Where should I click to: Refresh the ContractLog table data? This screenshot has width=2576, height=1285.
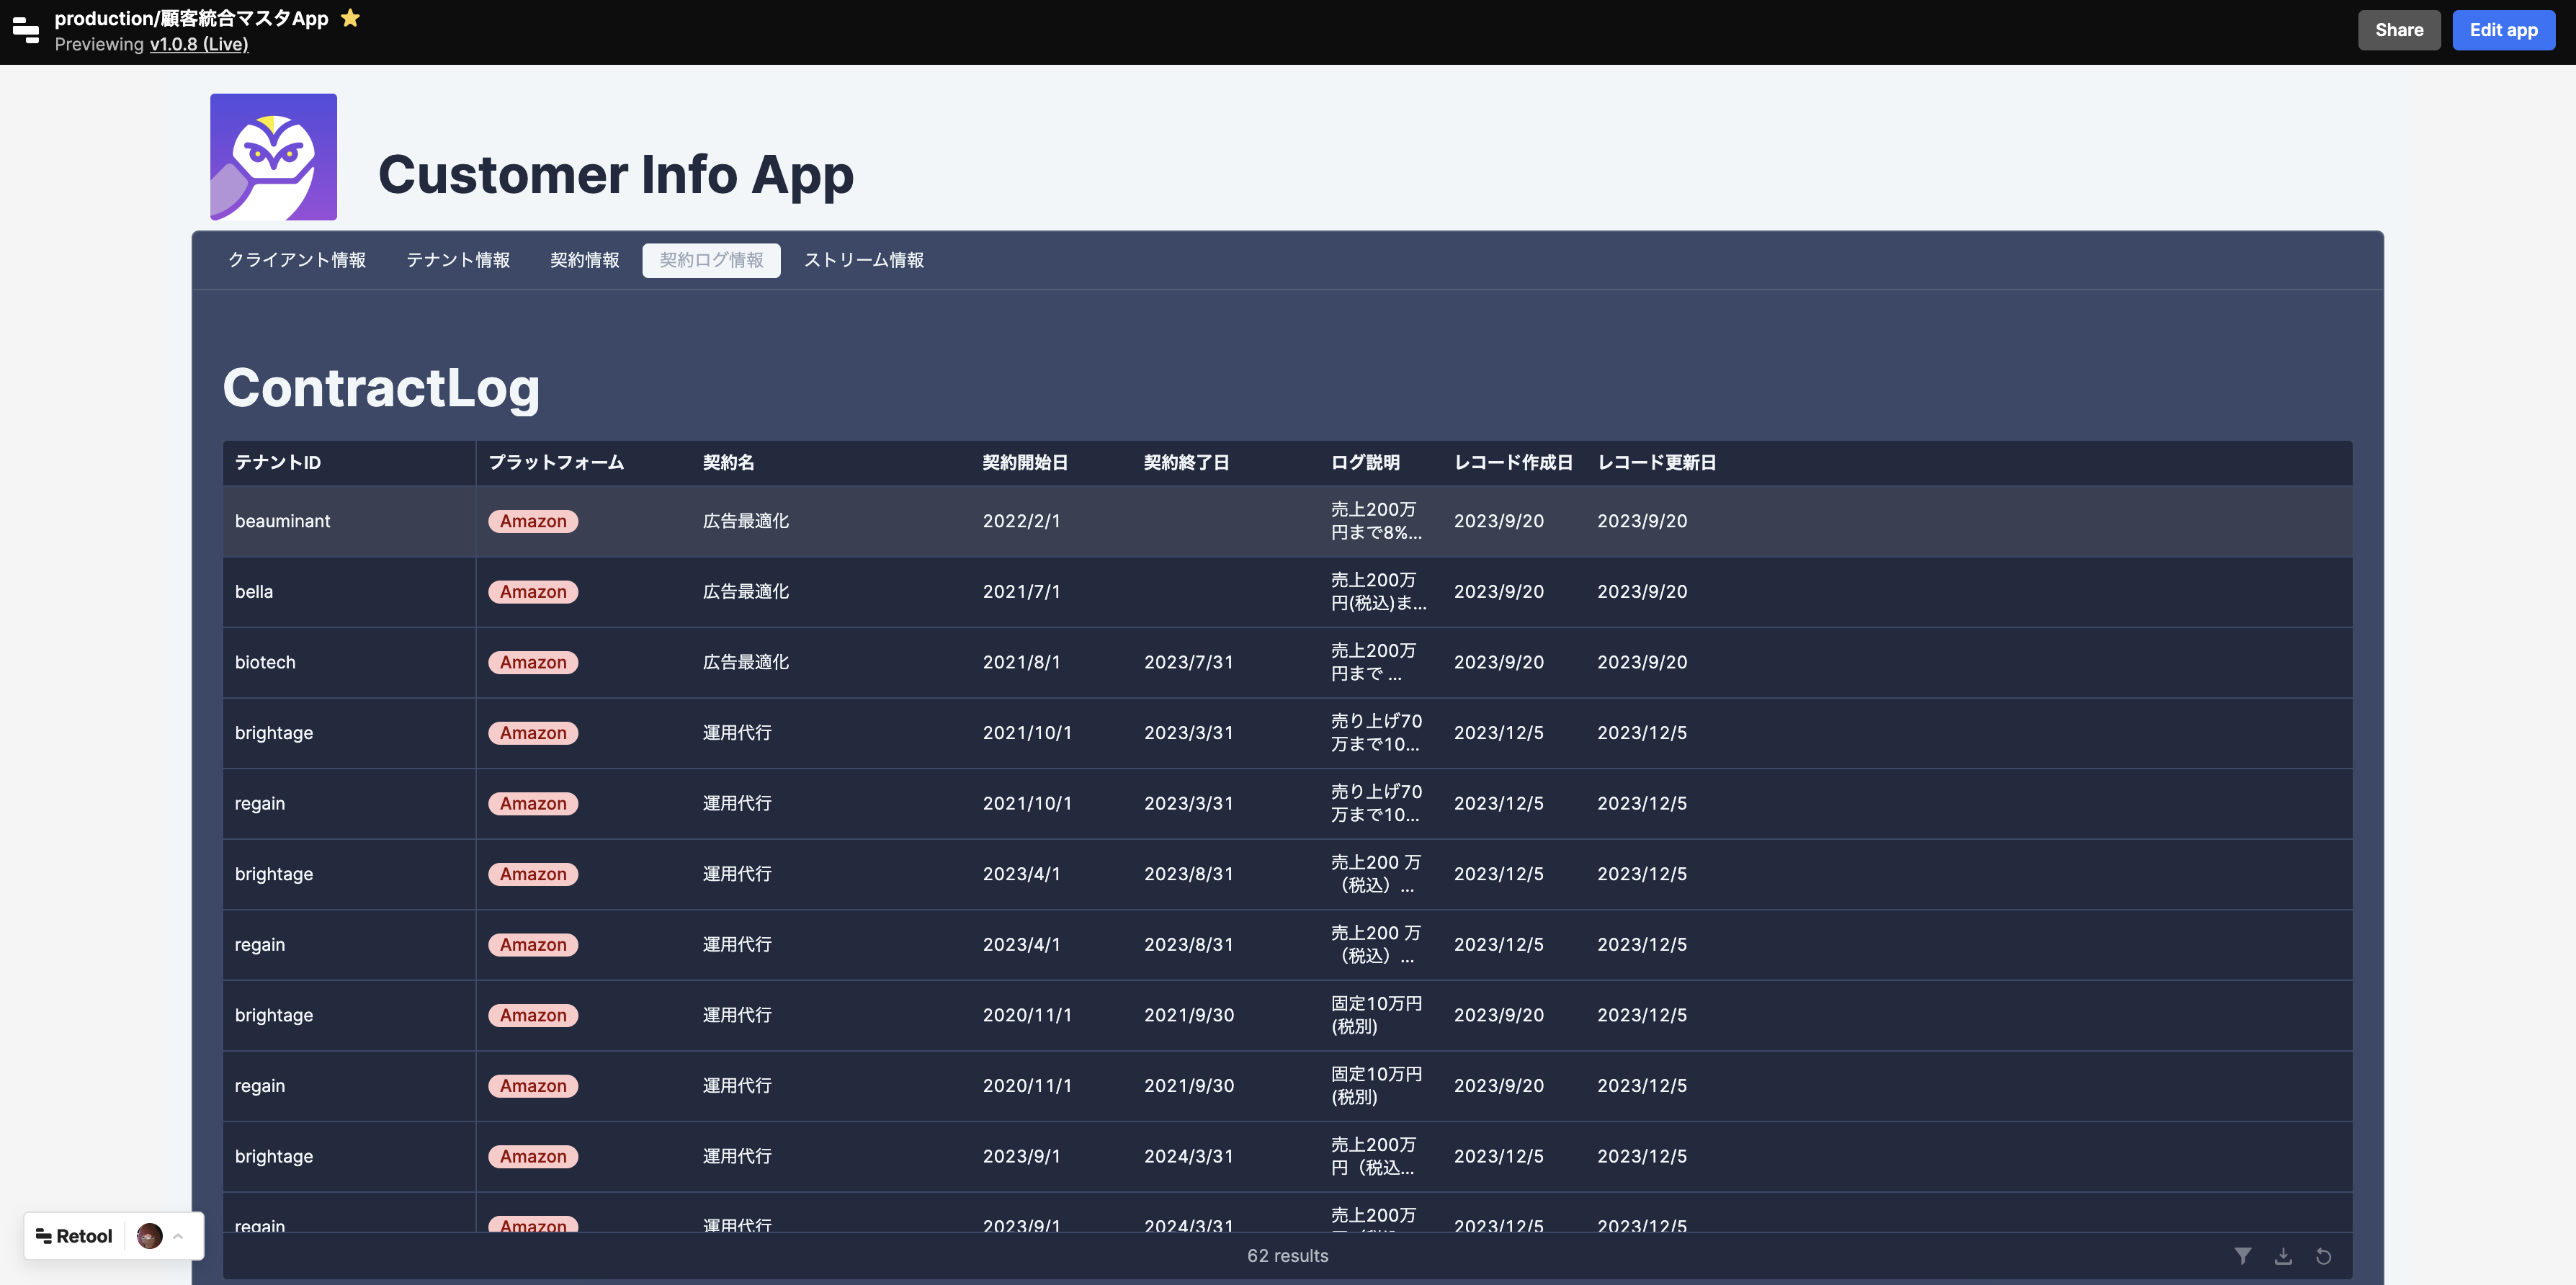point(2324,1255)
